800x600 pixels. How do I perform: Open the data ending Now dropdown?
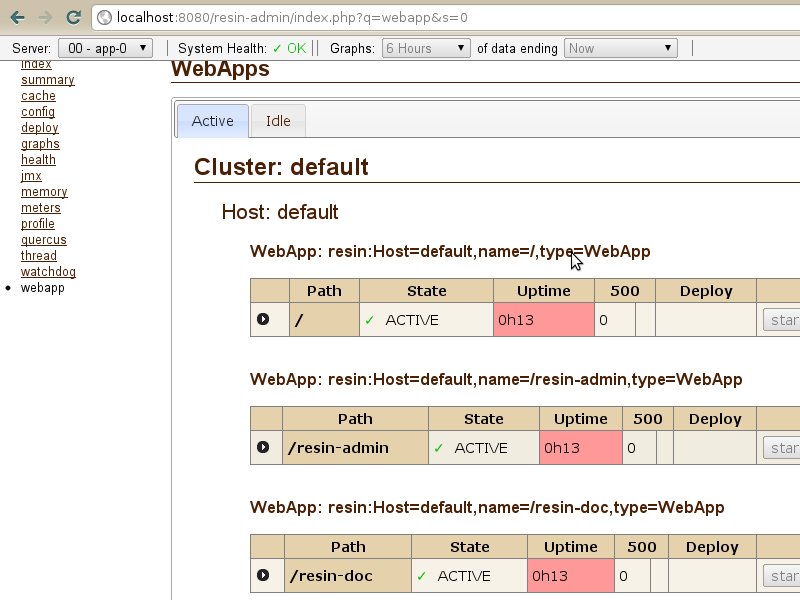621,48
